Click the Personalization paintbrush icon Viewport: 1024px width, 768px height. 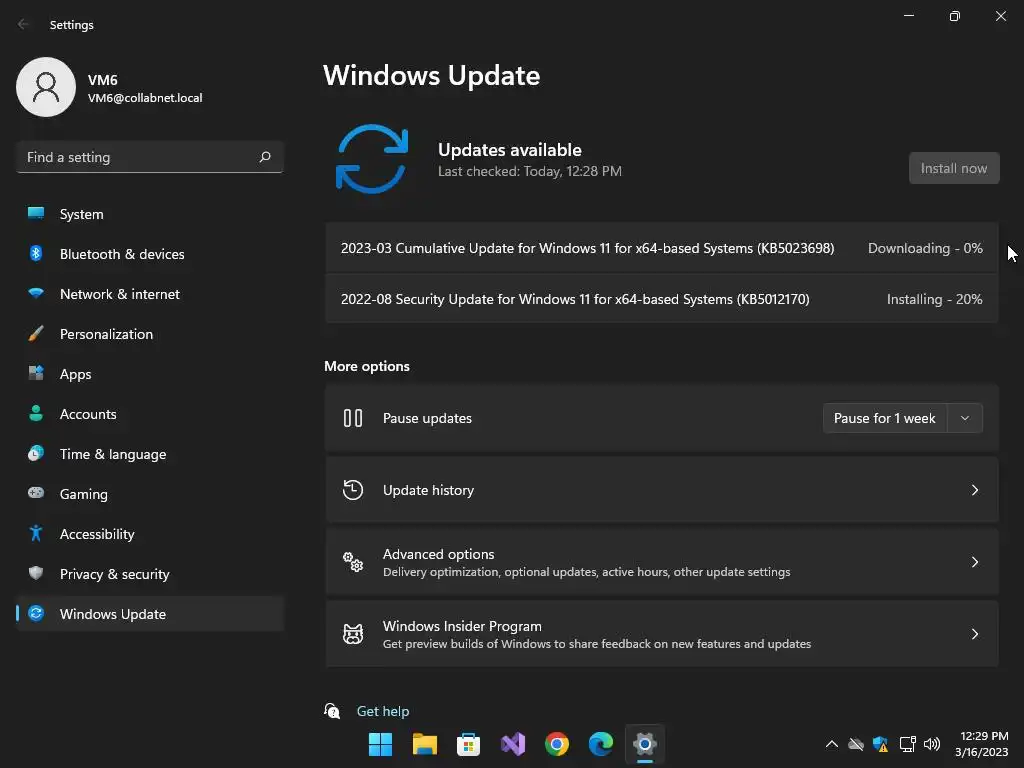[36, 333]
